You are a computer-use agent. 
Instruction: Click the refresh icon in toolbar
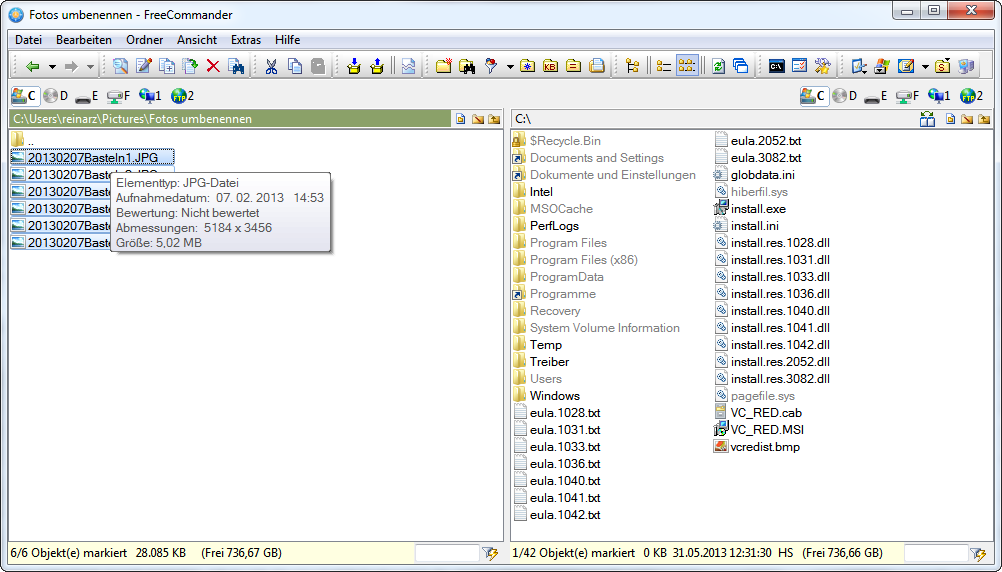click(718, 67)
